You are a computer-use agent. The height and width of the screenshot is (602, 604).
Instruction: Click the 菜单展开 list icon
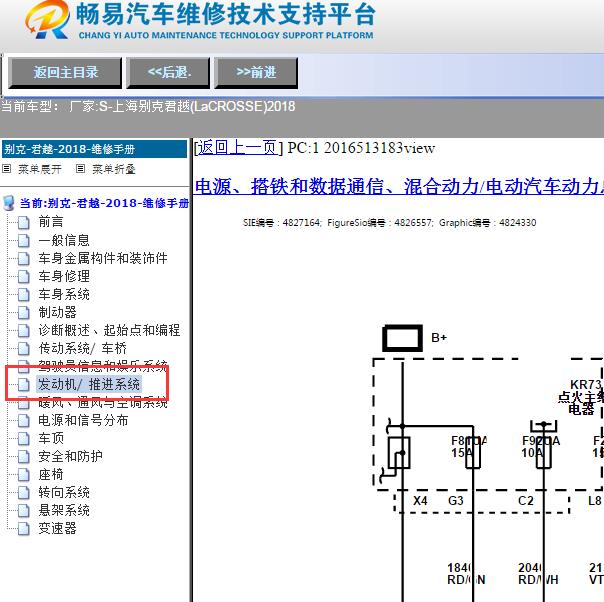[x=7, y=168]
